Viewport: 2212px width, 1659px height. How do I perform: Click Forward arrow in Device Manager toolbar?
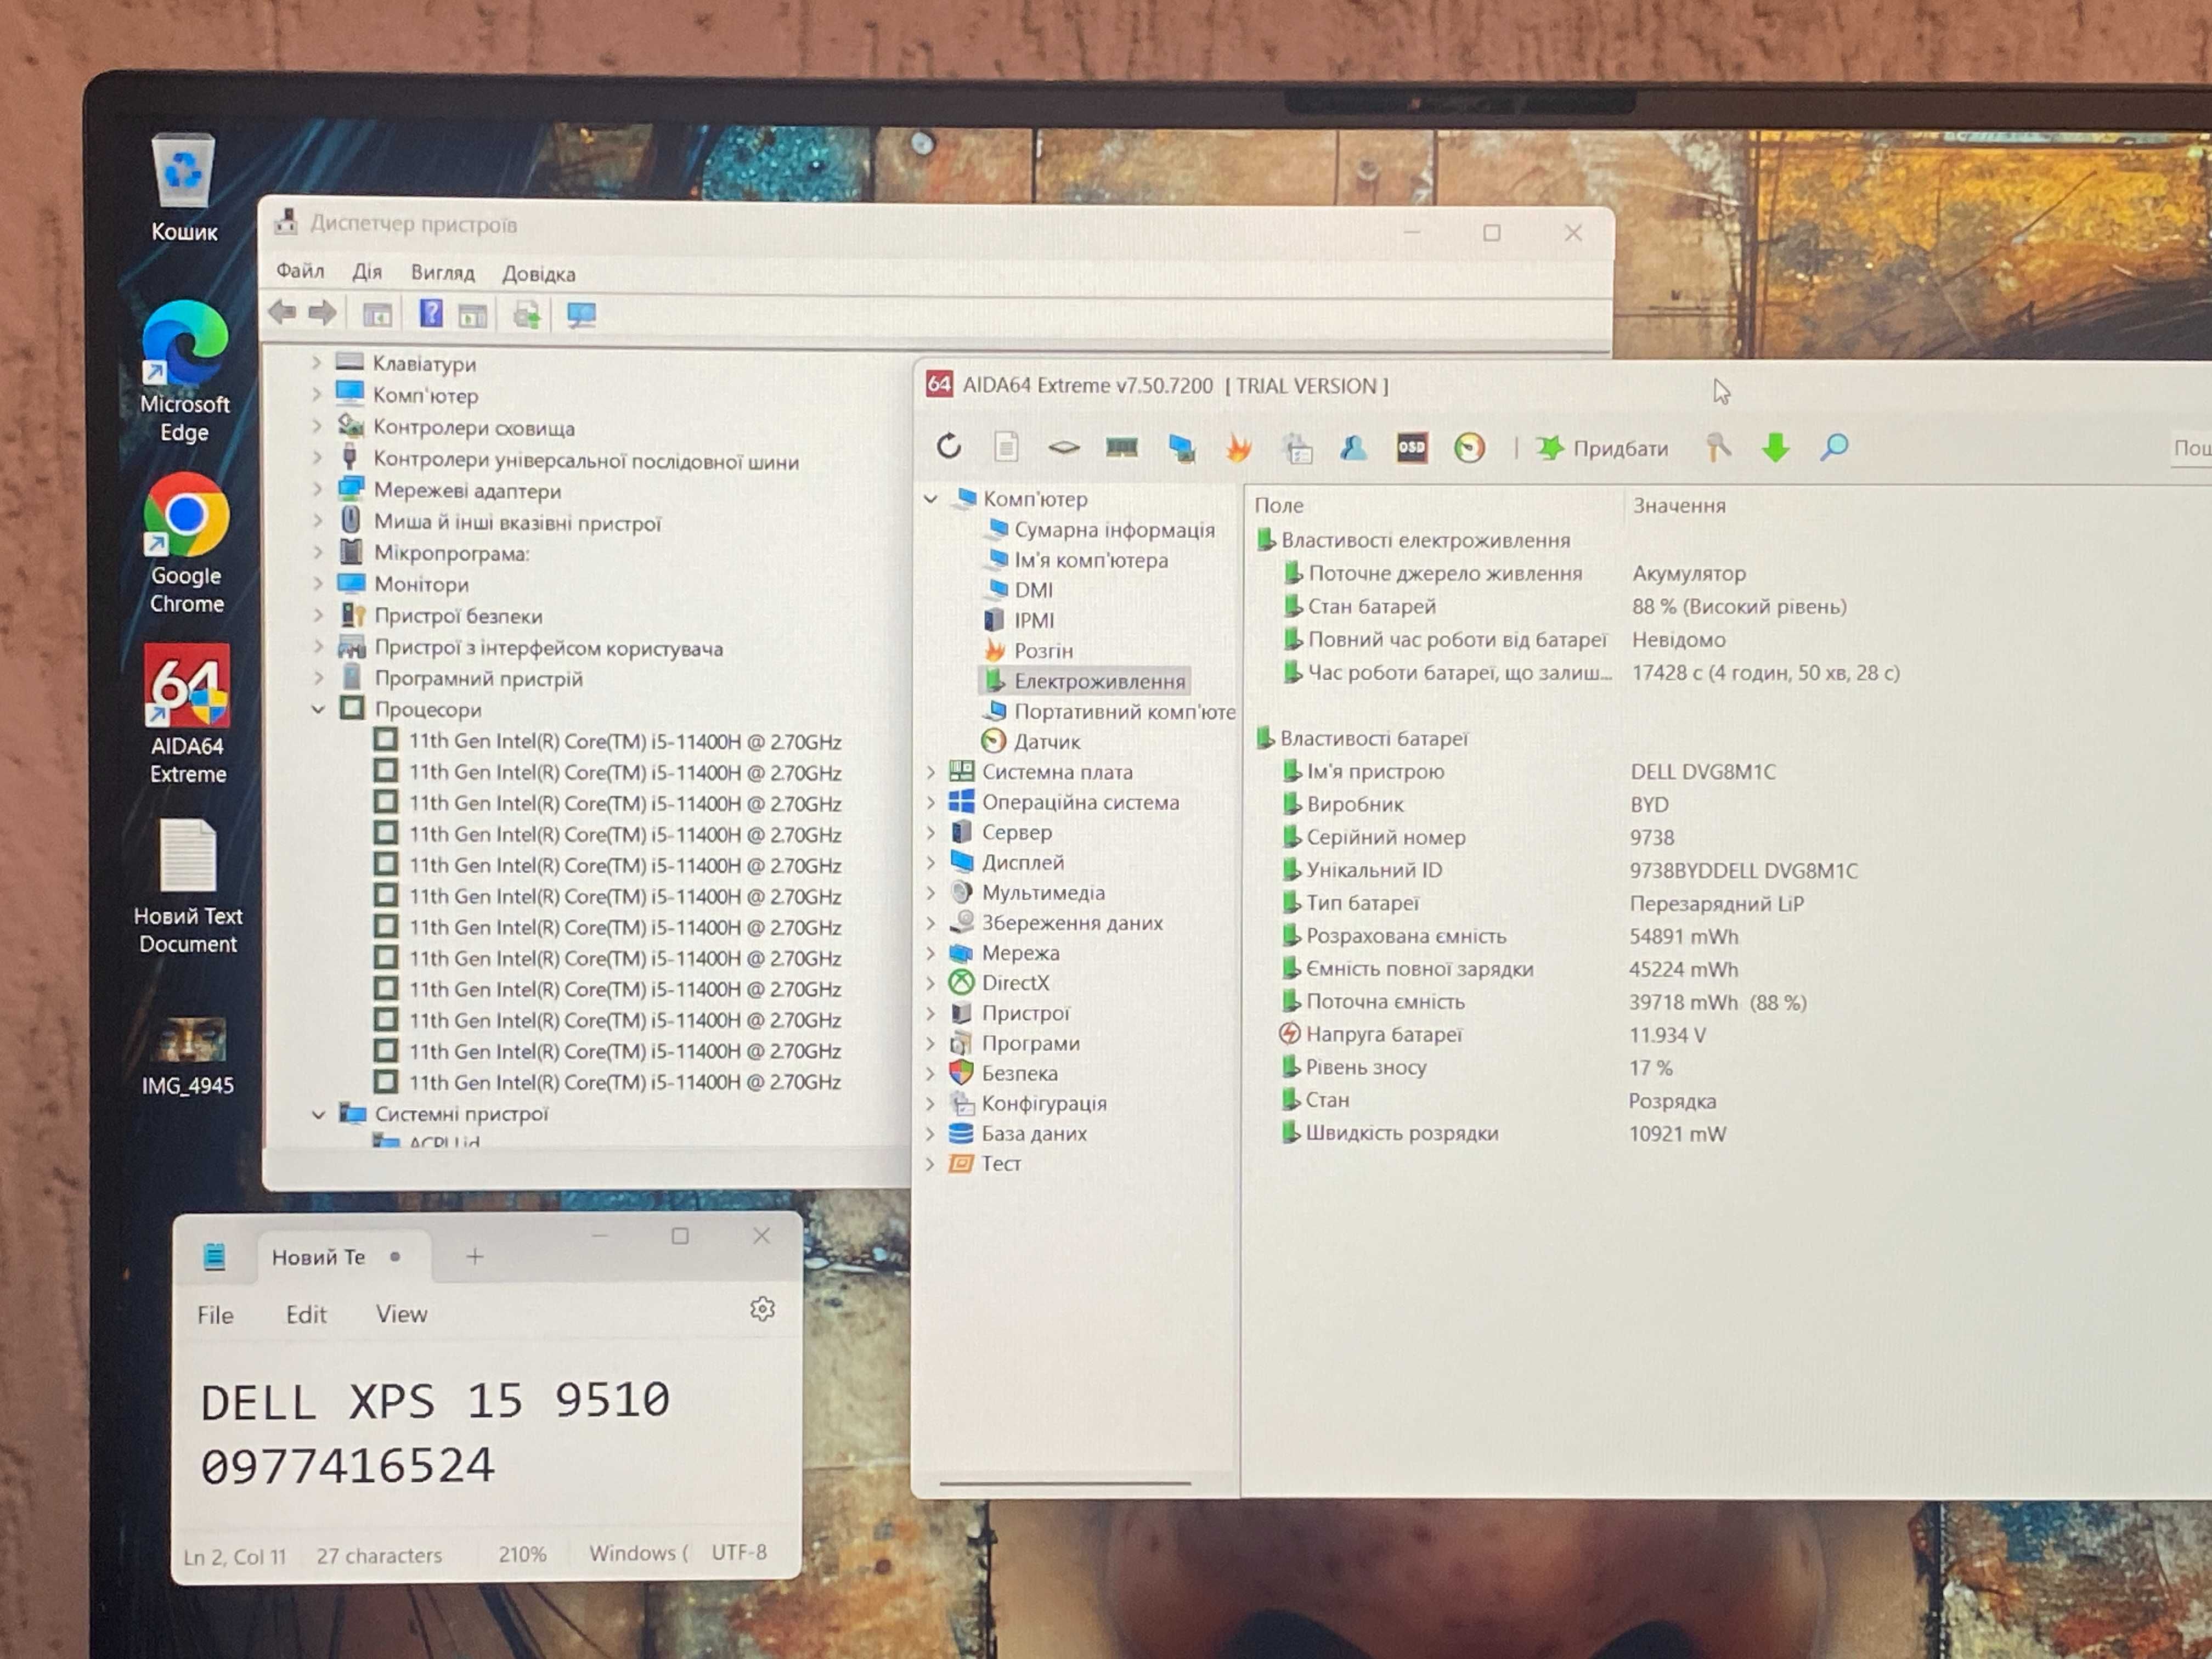(x=322, y=314)
